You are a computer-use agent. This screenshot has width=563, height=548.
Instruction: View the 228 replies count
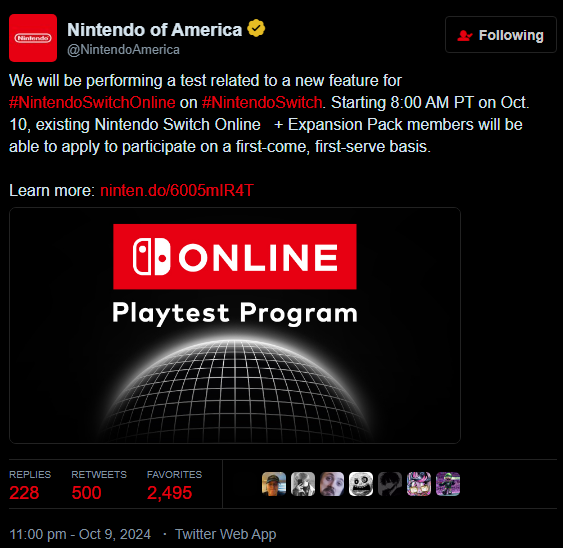pos(24,492)
